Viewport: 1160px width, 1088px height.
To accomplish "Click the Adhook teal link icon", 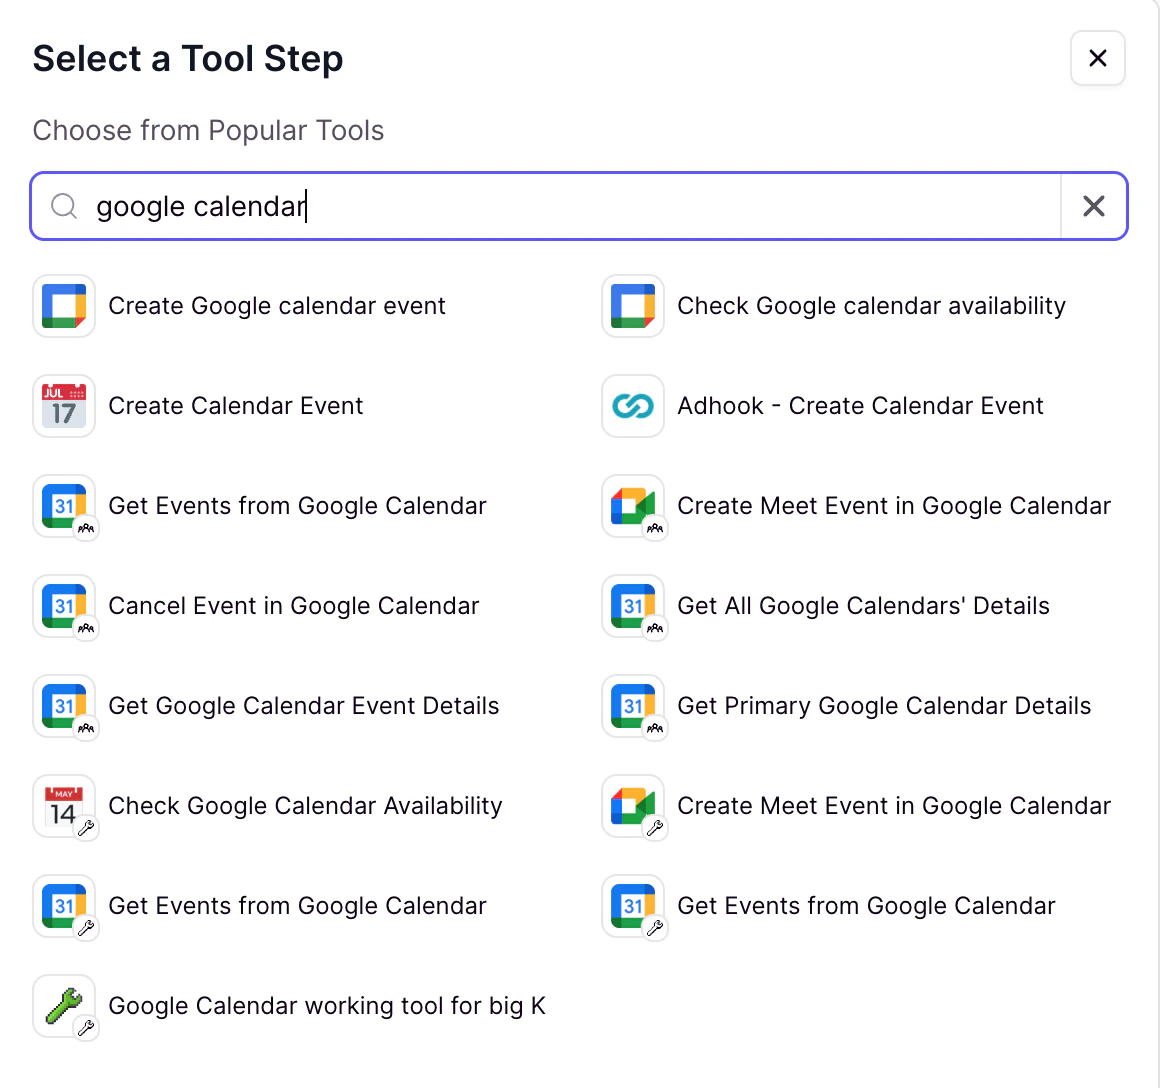I will click(632, 406).
